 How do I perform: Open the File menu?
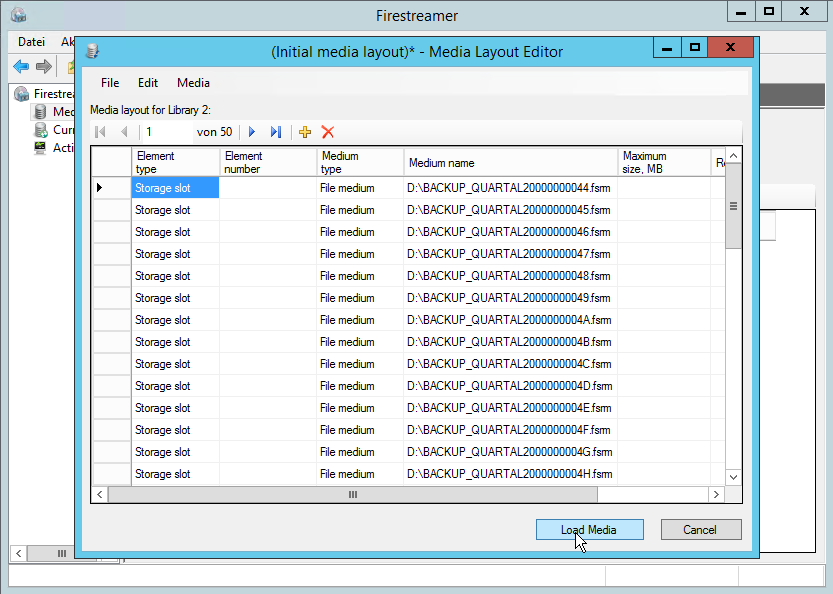[110, 83]
